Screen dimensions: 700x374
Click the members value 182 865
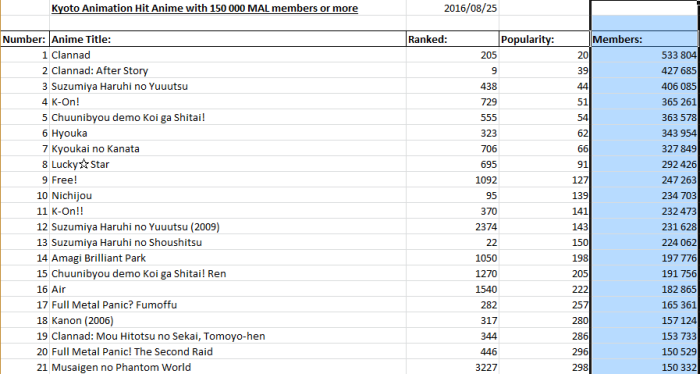[x=645, y=289]
